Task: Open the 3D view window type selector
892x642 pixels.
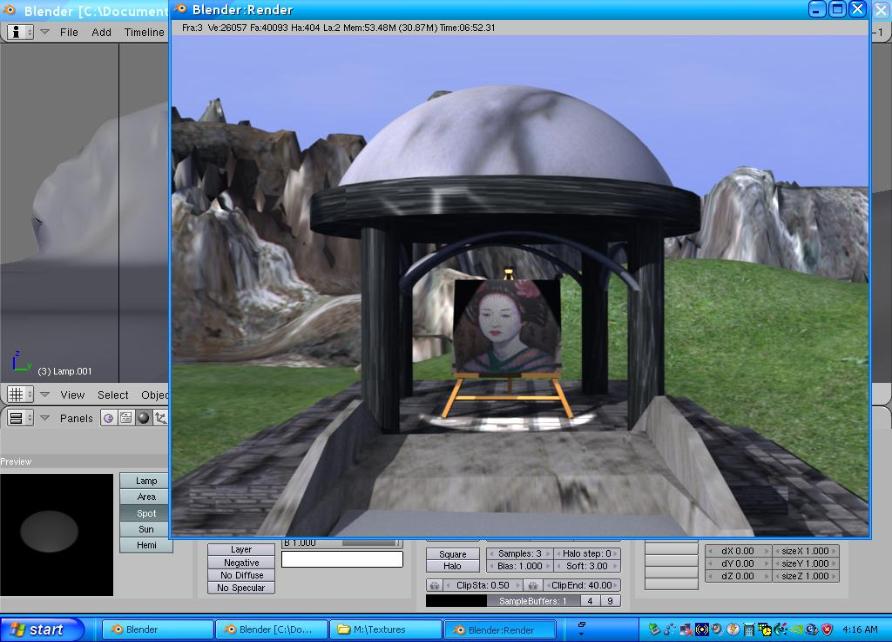Action: click(19, 395)
